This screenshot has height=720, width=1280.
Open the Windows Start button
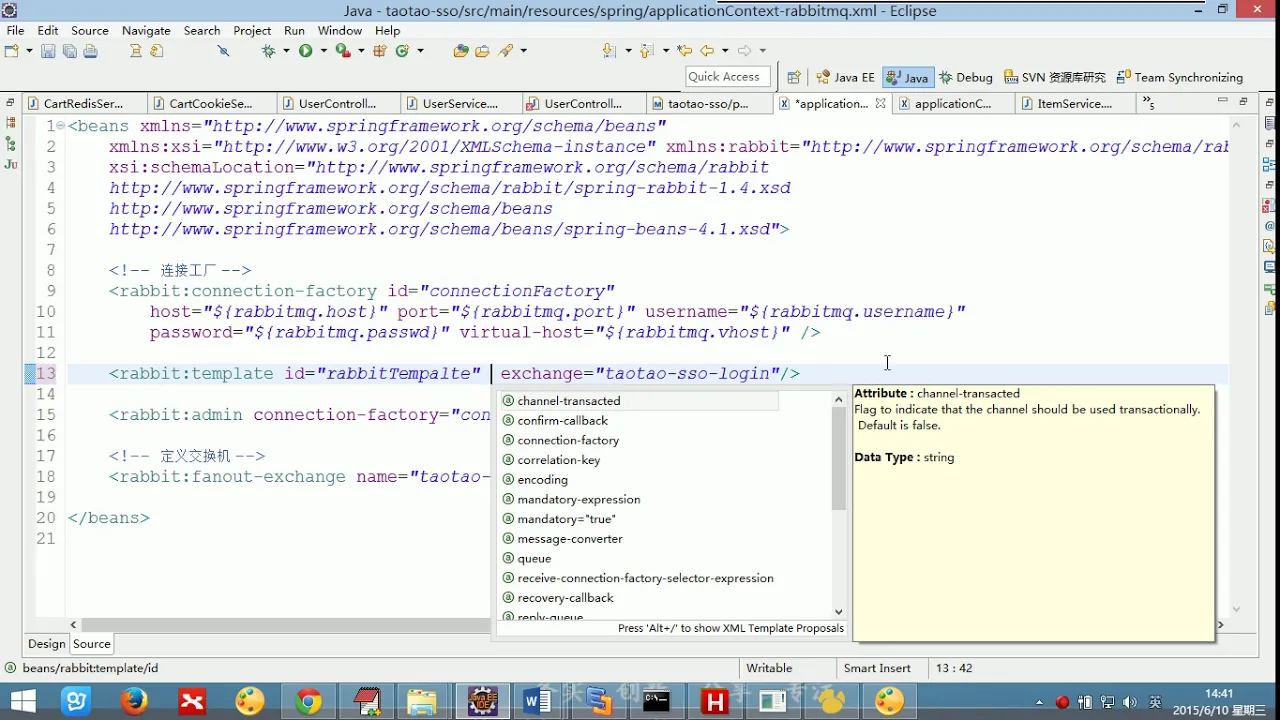point(22,701)
